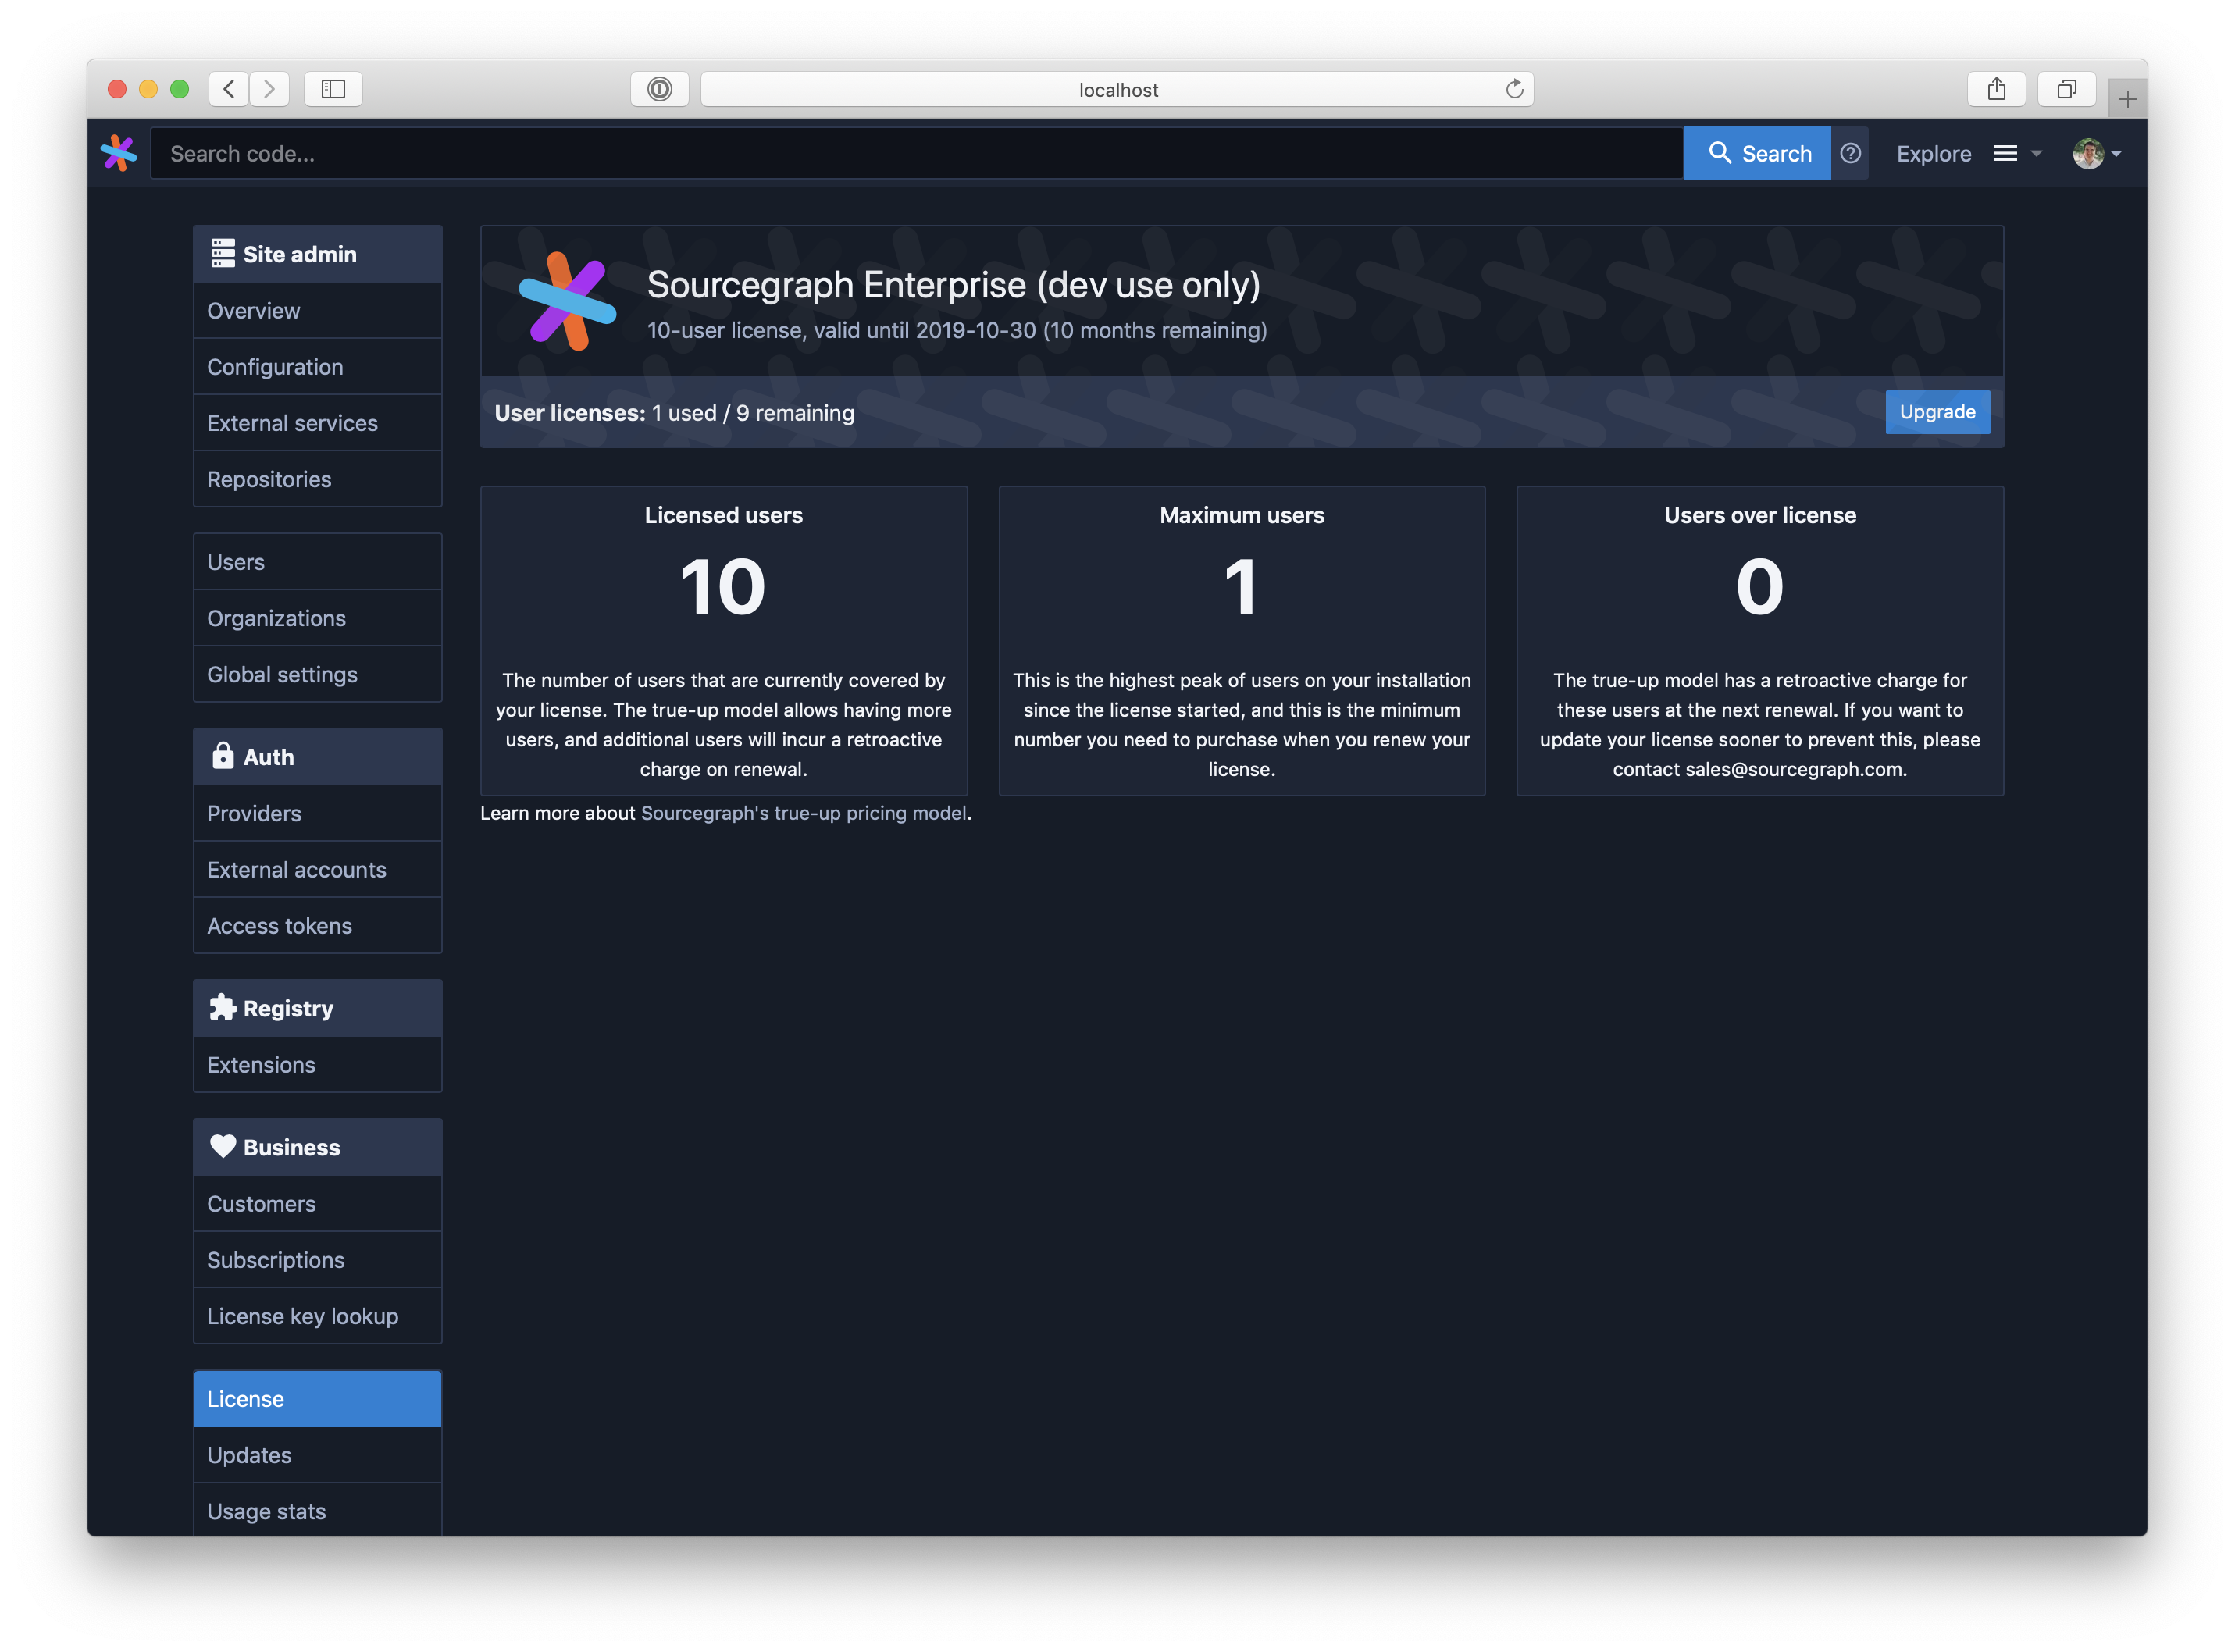The height and width of the screenshot is (1652, 2235).
Task: Click the Site admin server icon
Action: point(223,253)
